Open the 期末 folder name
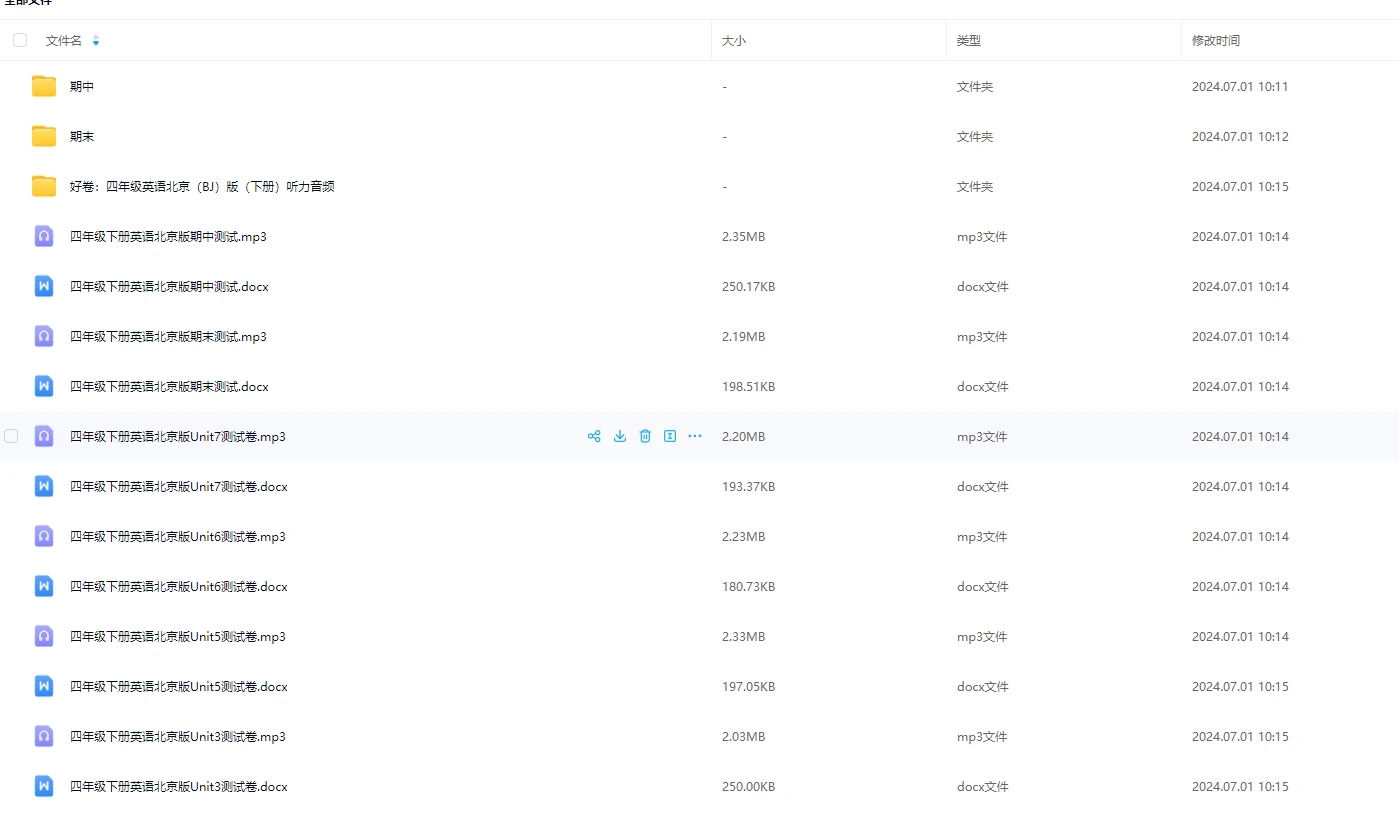This screenshot has width=1399, height=817. pyautogui.click(x=82, y=137)
